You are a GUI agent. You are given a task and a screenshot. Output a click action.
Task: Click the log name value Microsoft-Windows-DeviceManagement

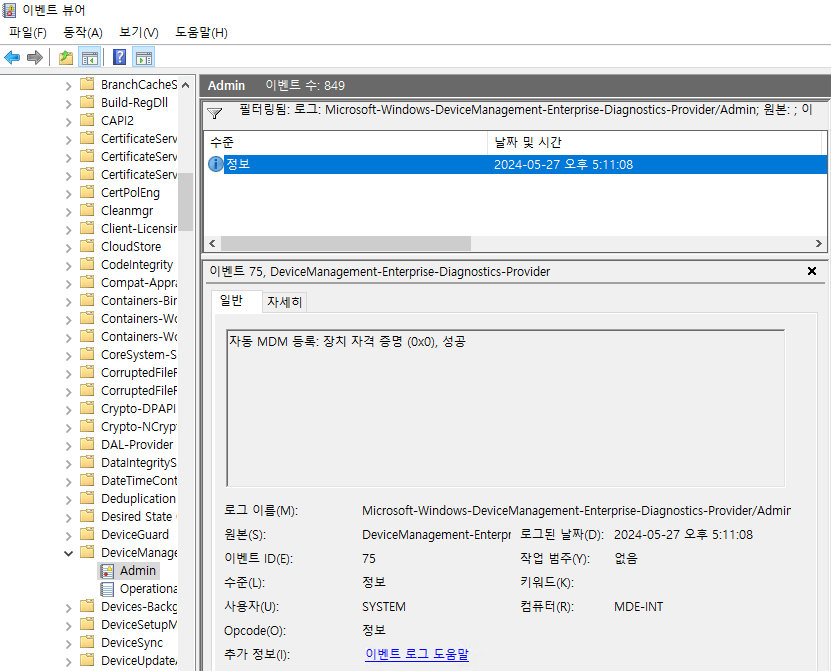coord(576,511)
